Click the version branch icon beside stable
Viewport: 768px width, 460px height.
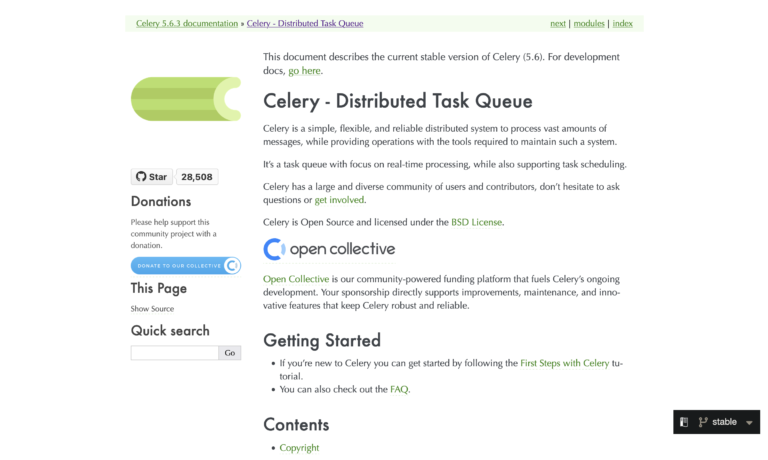703,422
